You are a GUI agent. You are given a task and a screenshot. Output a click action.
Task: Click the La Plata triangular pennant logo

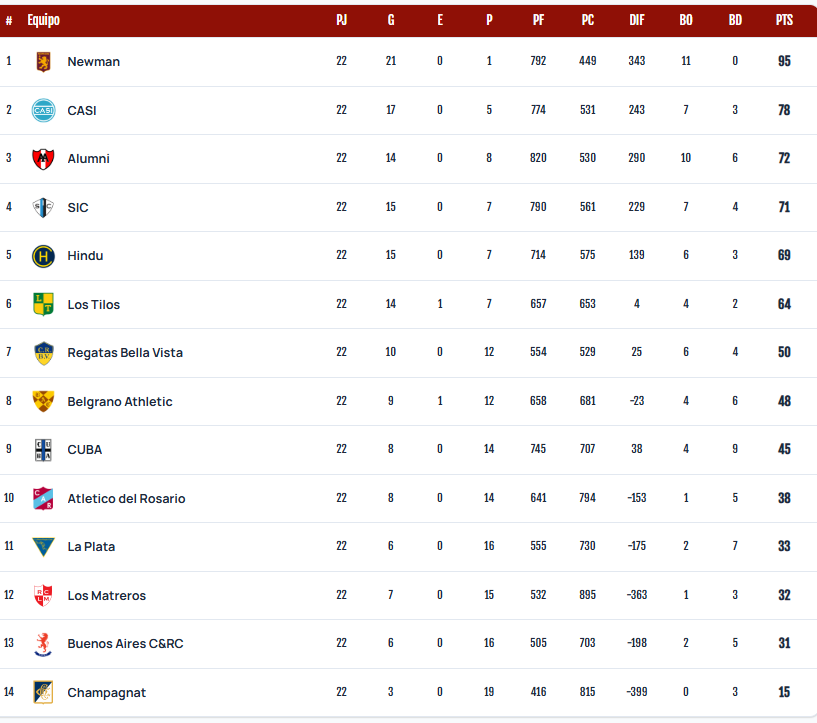43,547
